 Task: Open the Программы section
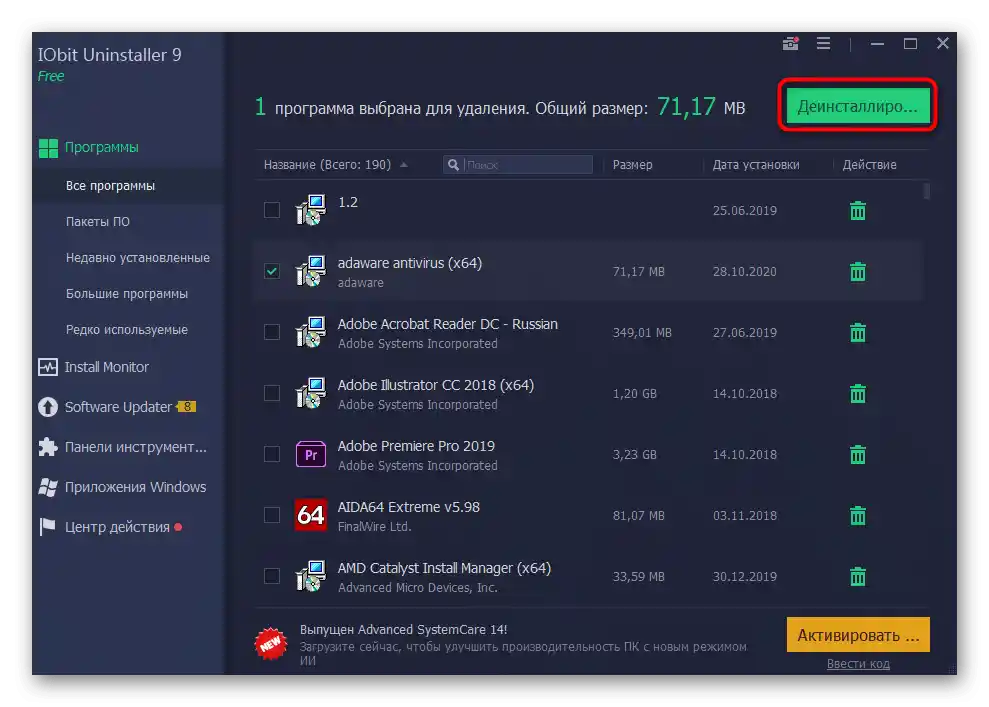click(102, 148)
